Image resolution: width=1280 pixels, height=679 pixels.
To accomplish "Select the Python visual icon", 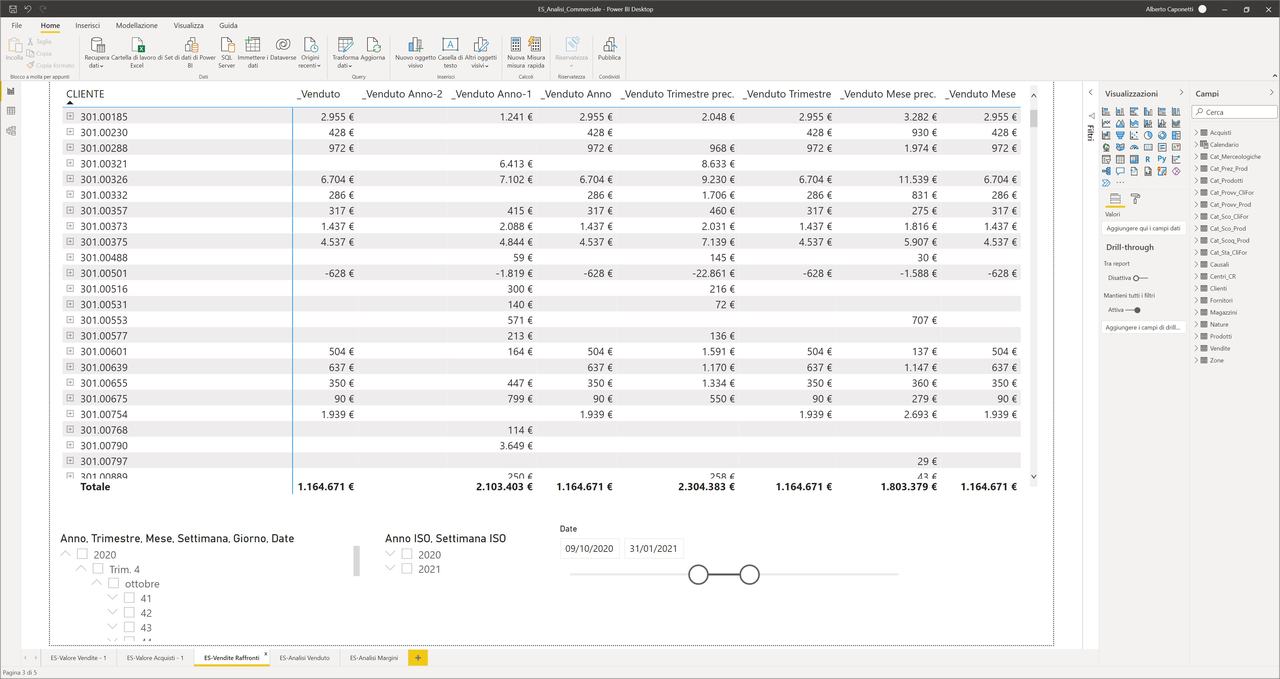I will tap(1162, 159).
